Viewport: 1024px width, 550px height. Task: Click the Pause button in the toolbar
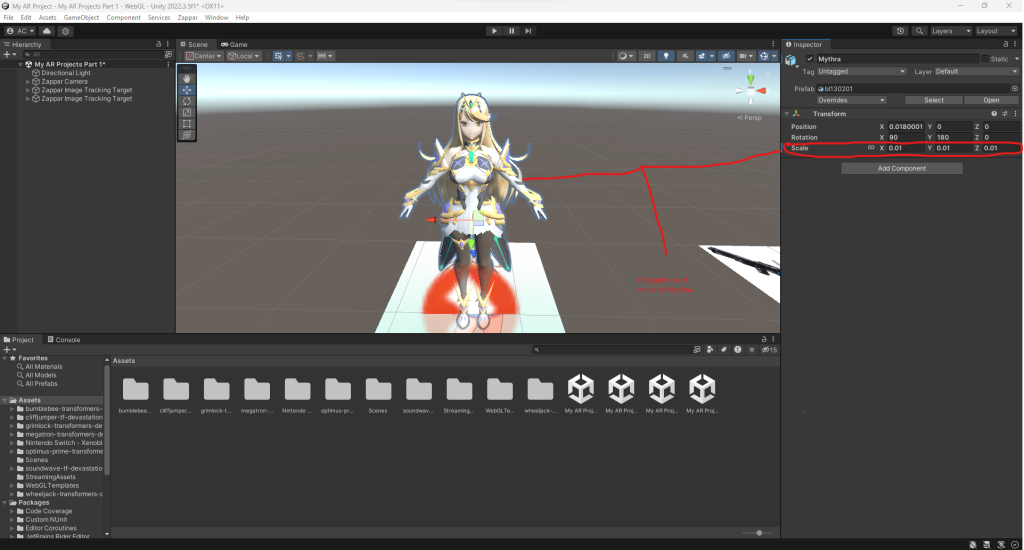tap(512, 31)
